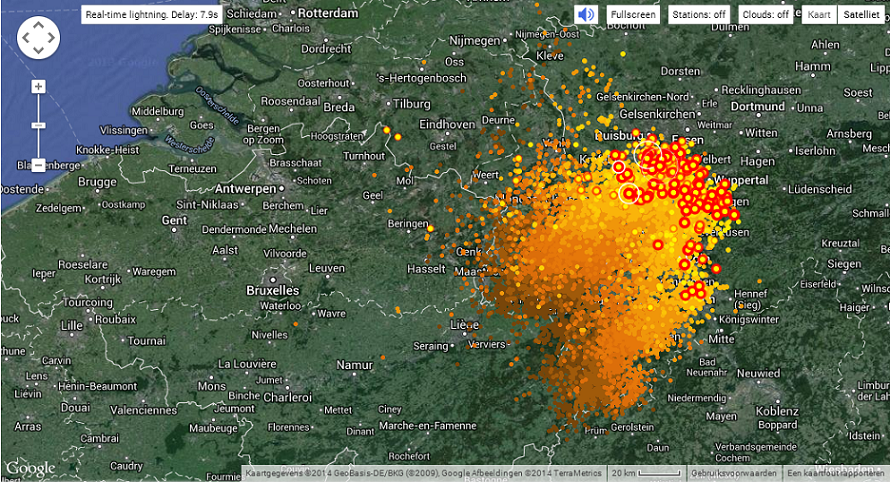Switch to Satelliet map view
The image size is (890, 482).
pyautogui.click(x=861, y=14)
